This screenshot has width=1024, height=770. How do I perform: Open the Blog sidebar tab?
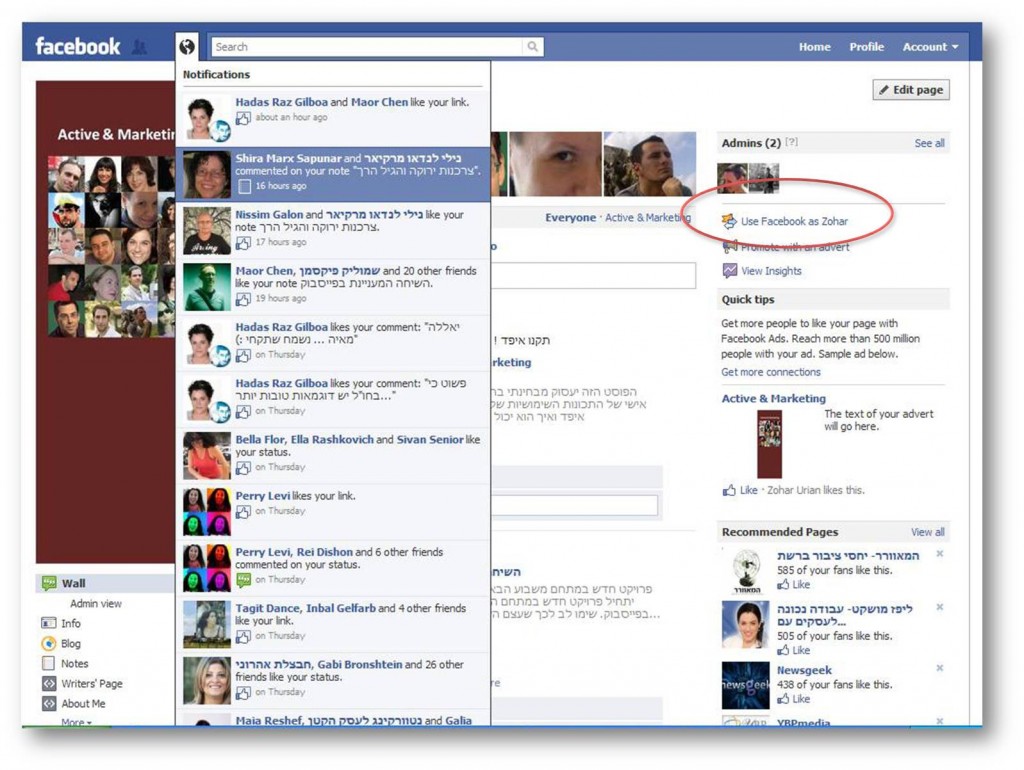[71, 644]
